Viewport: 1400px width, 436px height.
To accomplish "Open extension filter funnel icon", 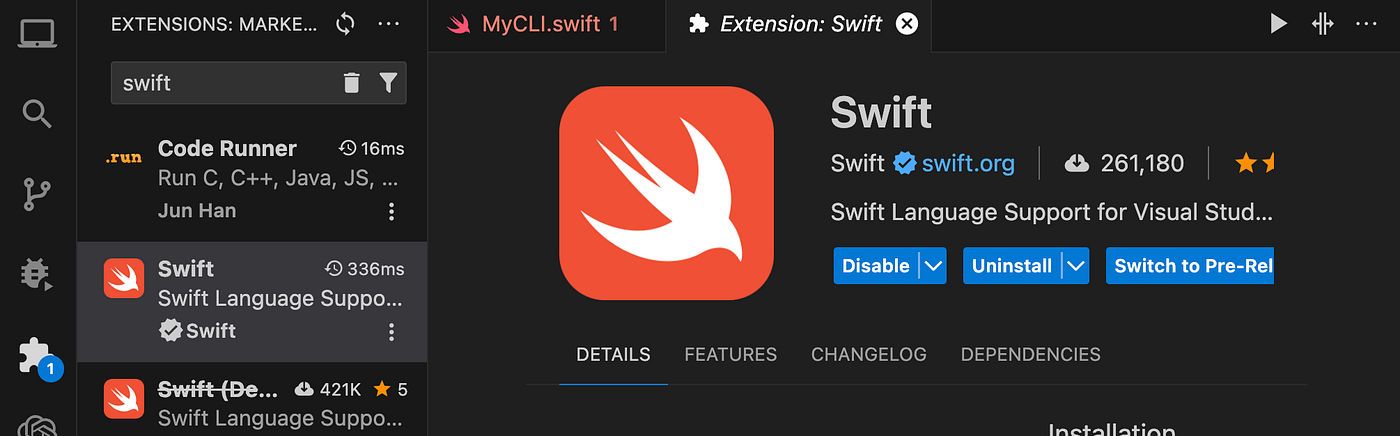I will [388, 83].
